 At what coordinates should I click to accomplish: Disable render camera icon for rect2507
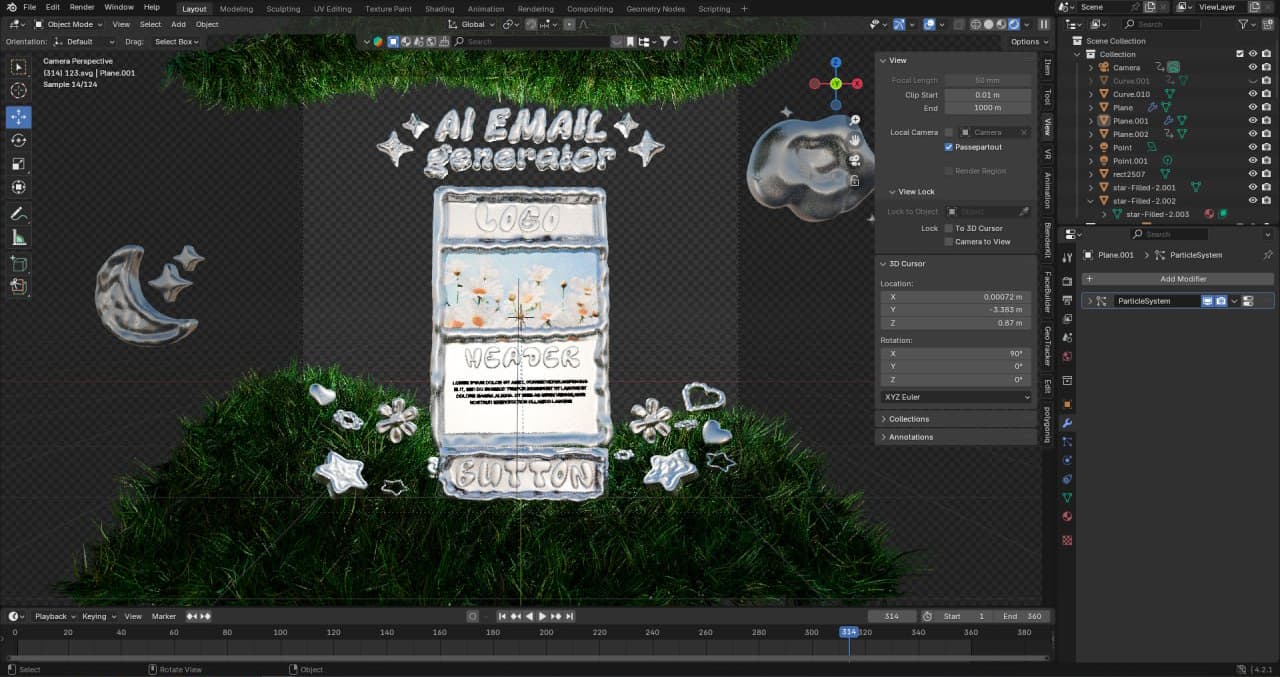click(x=1267, y=174)
